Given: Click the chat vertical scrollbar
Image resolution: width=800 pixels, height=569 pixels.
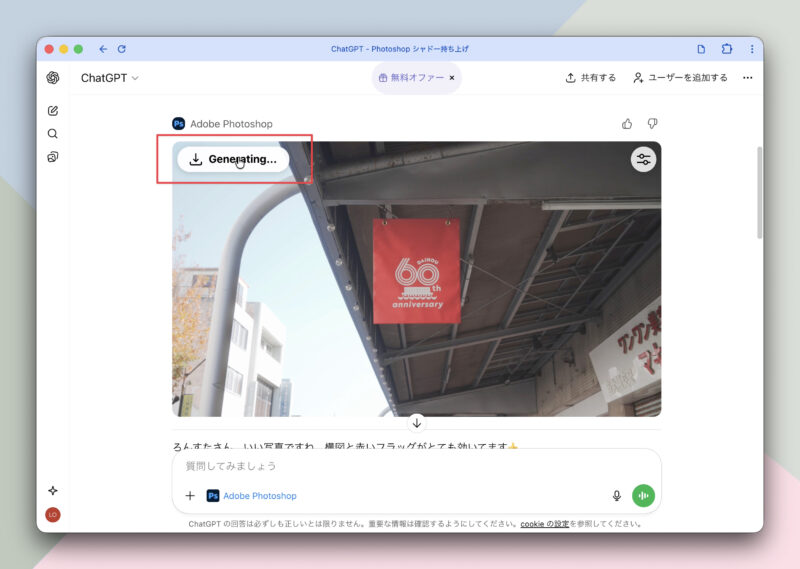Looking at the screenshot, I should pyautogui.click(x=760, y=193).
